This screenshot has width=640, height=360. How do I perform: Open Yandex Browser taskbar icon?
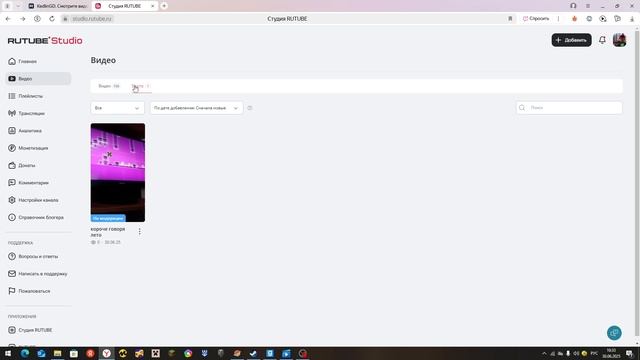point(106,353)
